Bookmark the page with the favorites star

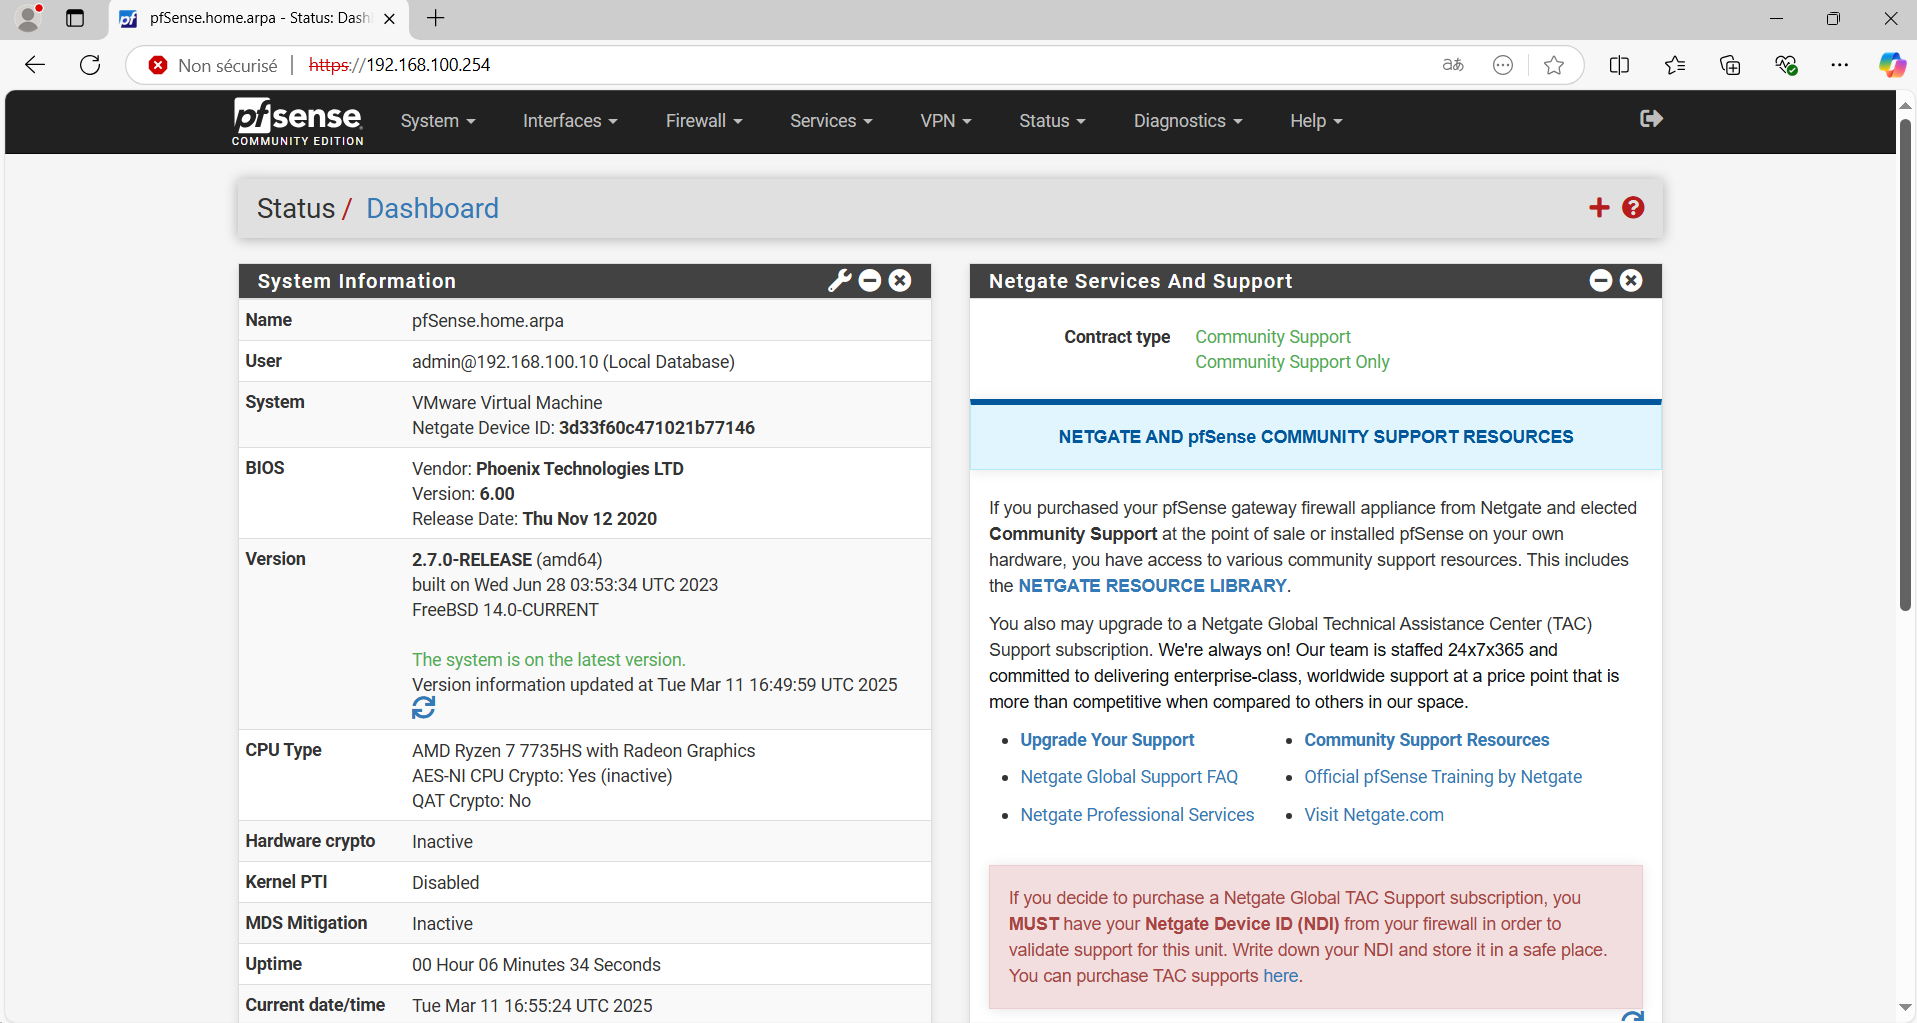pos(1554,64)
